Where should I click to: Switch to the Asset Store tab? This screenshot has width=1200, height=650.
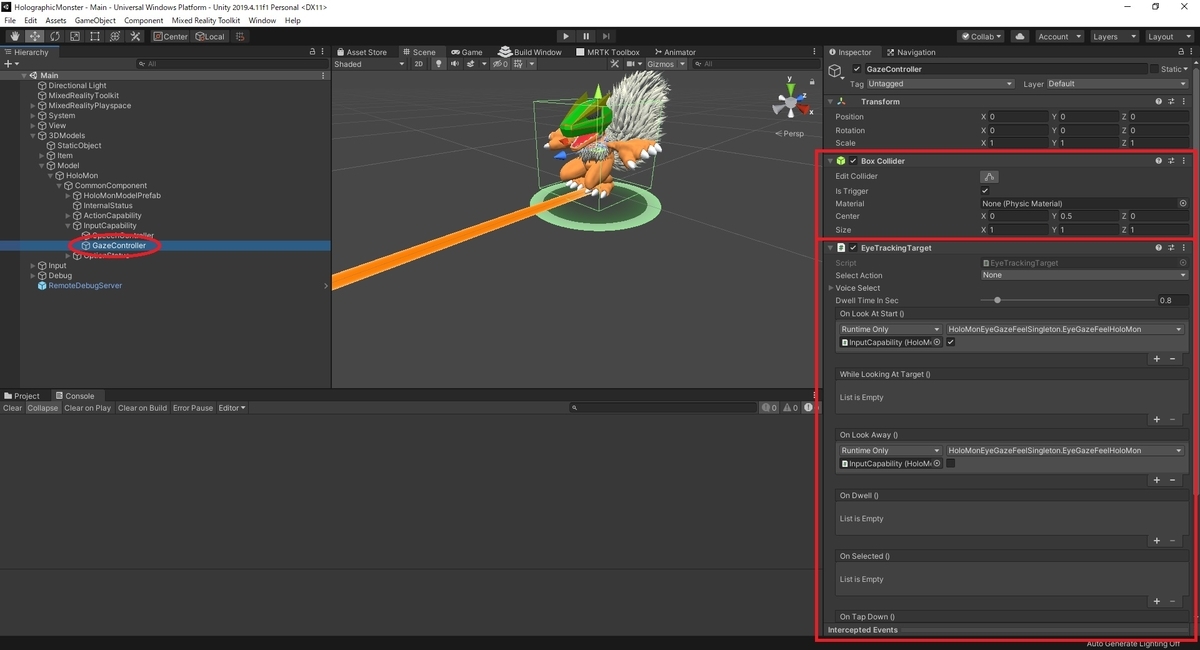(x=361, y=52)
